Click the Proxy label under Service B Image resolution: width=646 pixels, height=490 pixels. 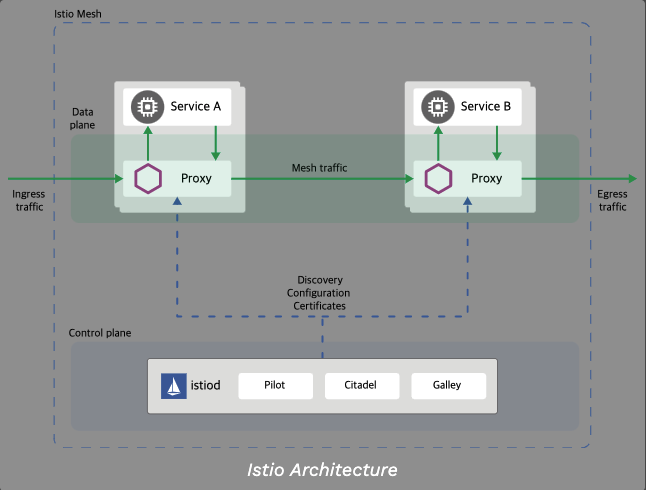(487, 178)
